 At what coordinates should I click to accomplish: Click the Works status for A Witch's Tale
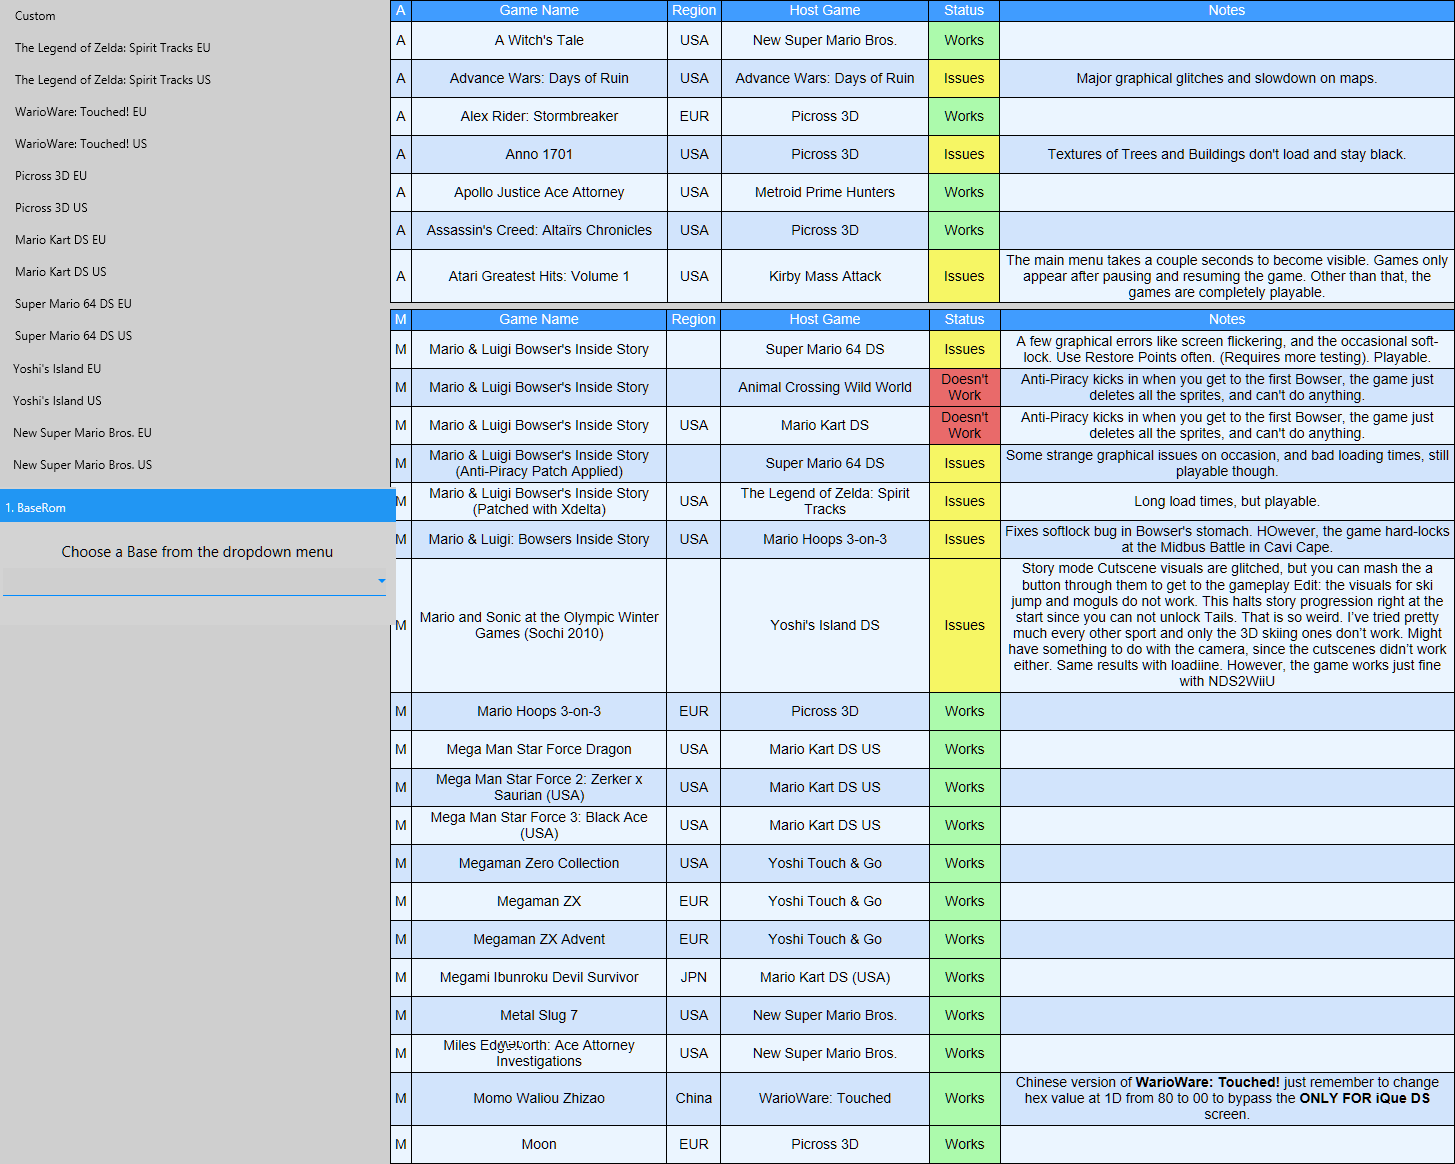(964, 41)
